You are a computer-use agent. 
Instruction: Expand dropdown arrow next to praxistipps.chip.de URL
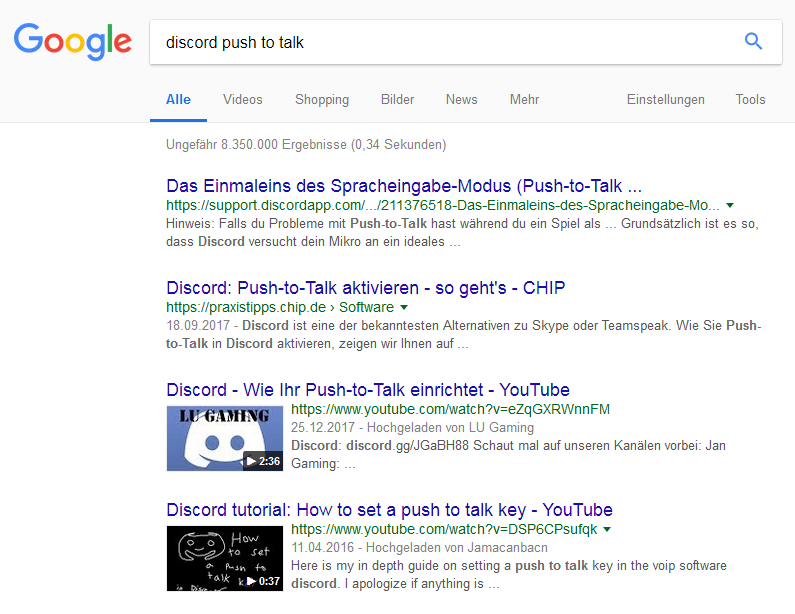[404, 307]
